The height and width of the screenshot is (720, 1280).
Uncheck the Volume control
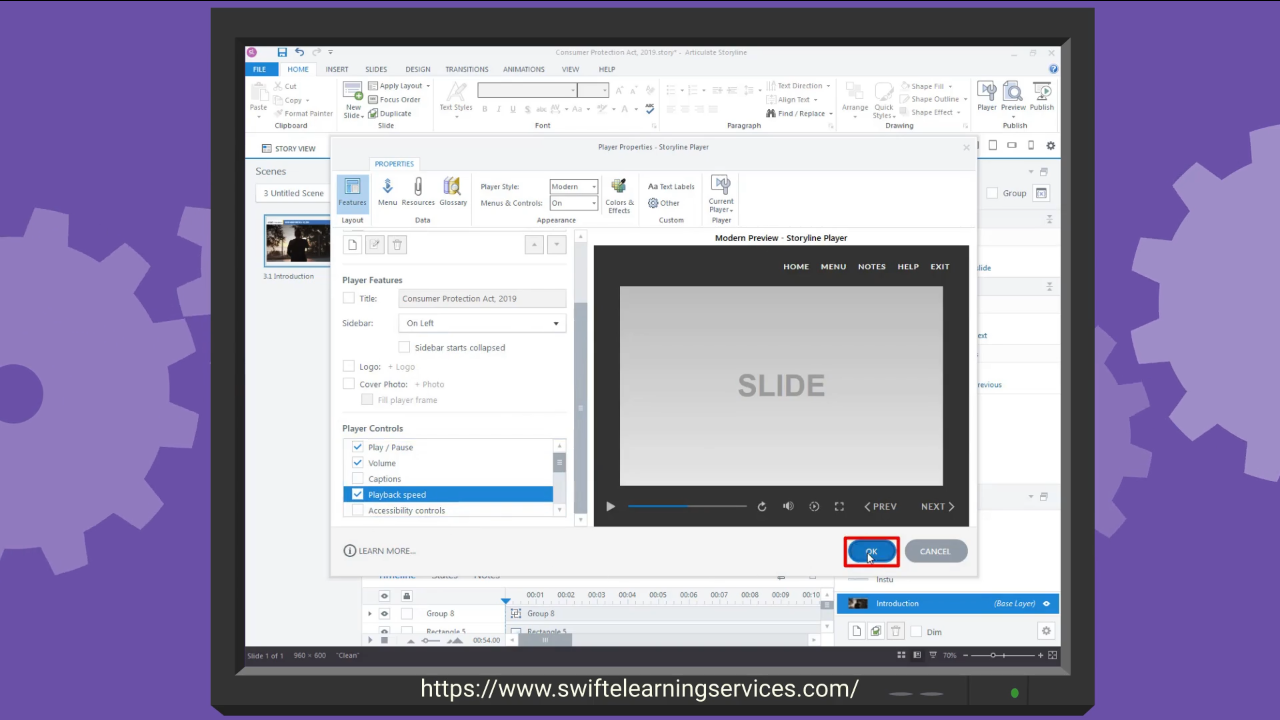[x=358, y=463]
